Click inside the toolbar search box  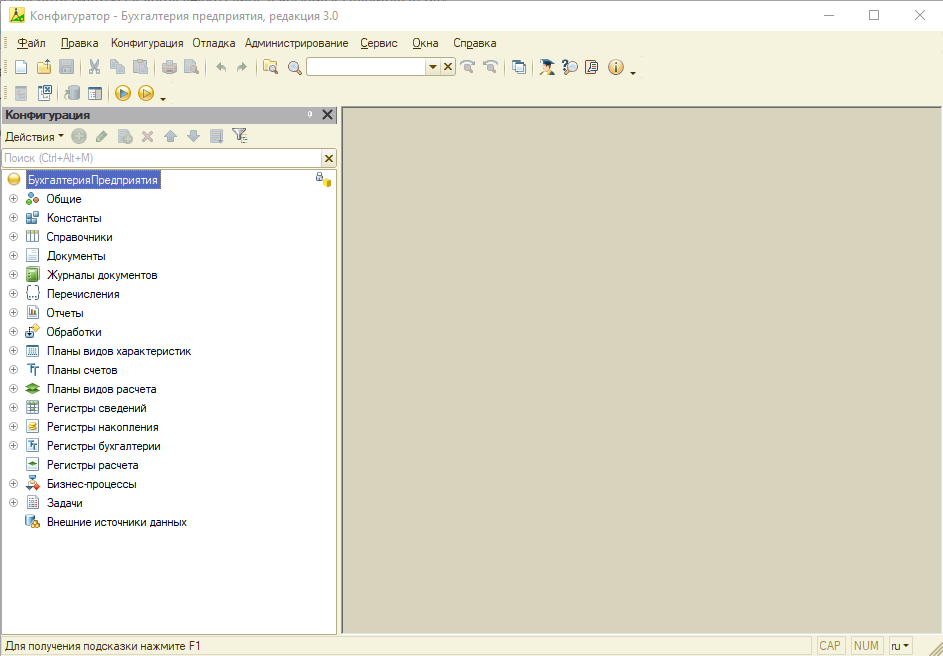[366, 67]
